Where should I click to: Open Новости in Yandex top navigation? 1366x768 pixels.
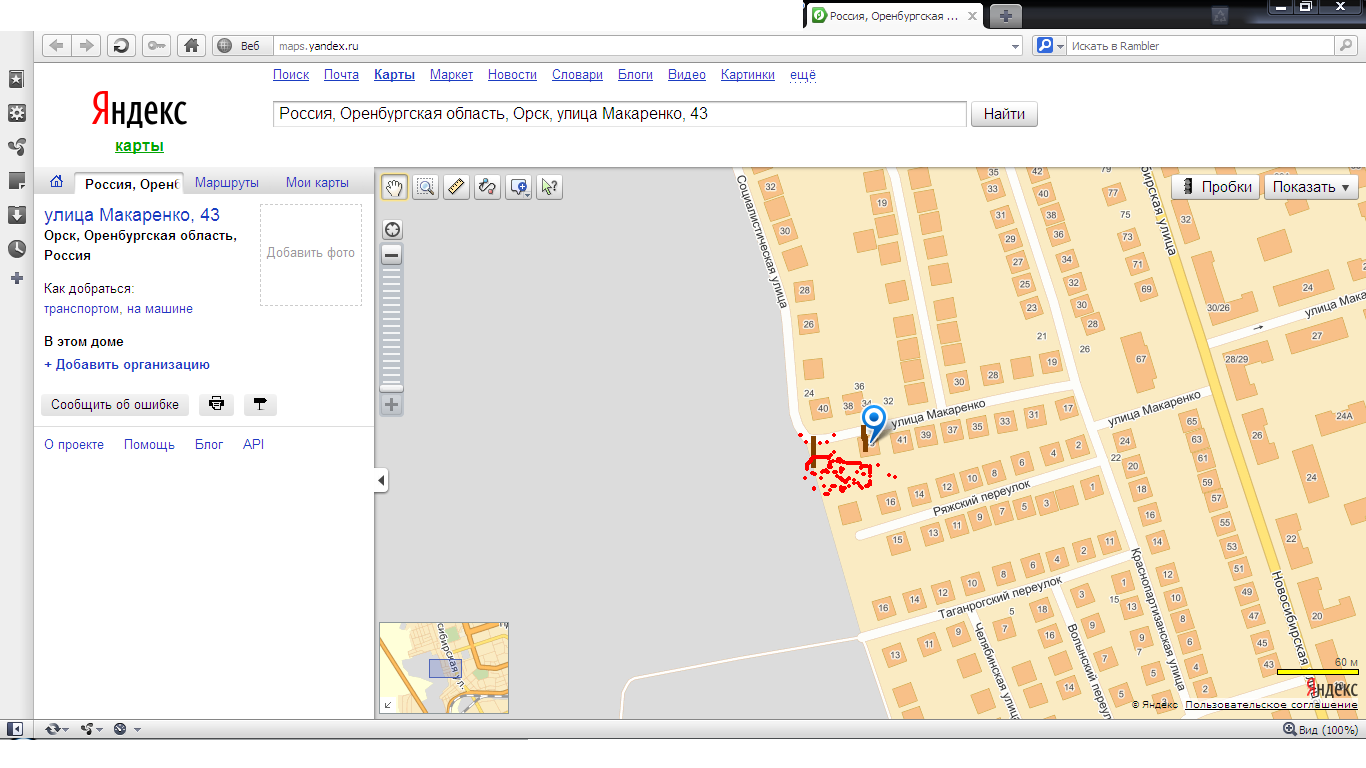[x=512, y=75]
